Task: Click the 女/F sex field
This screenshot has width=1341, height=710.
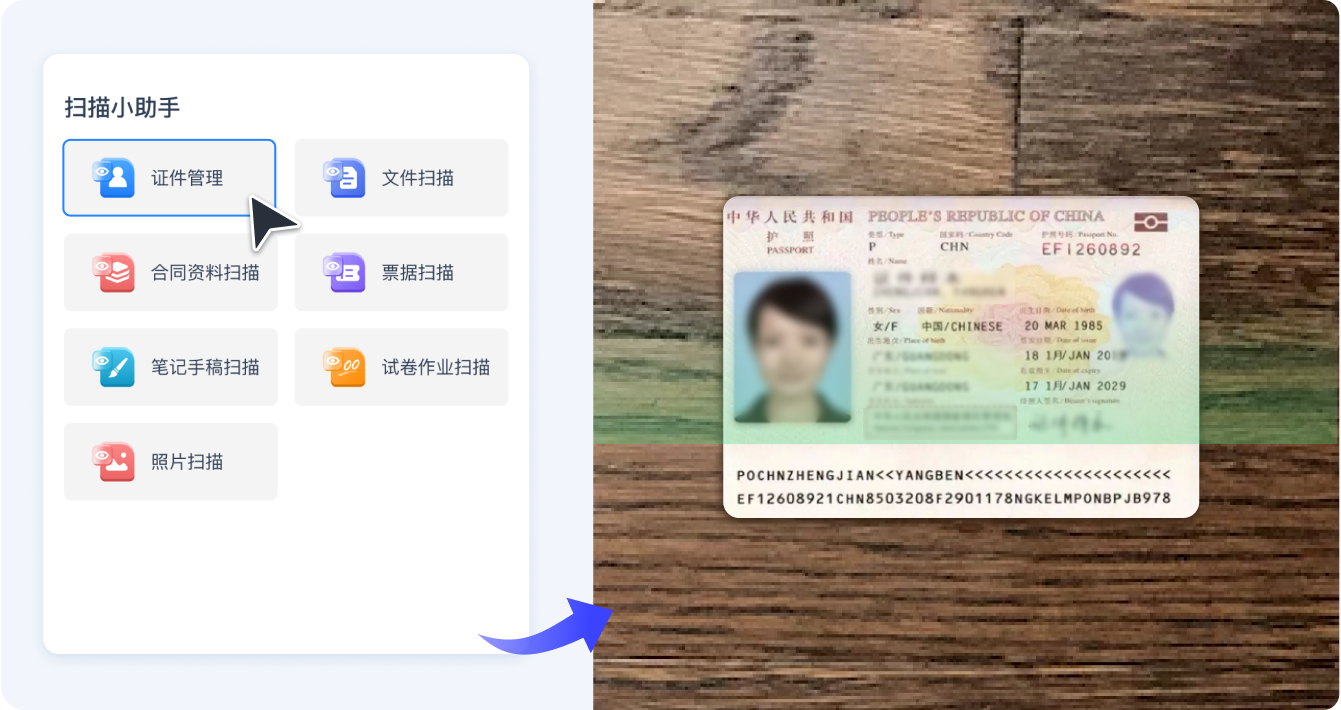Action: coord(886,326)
